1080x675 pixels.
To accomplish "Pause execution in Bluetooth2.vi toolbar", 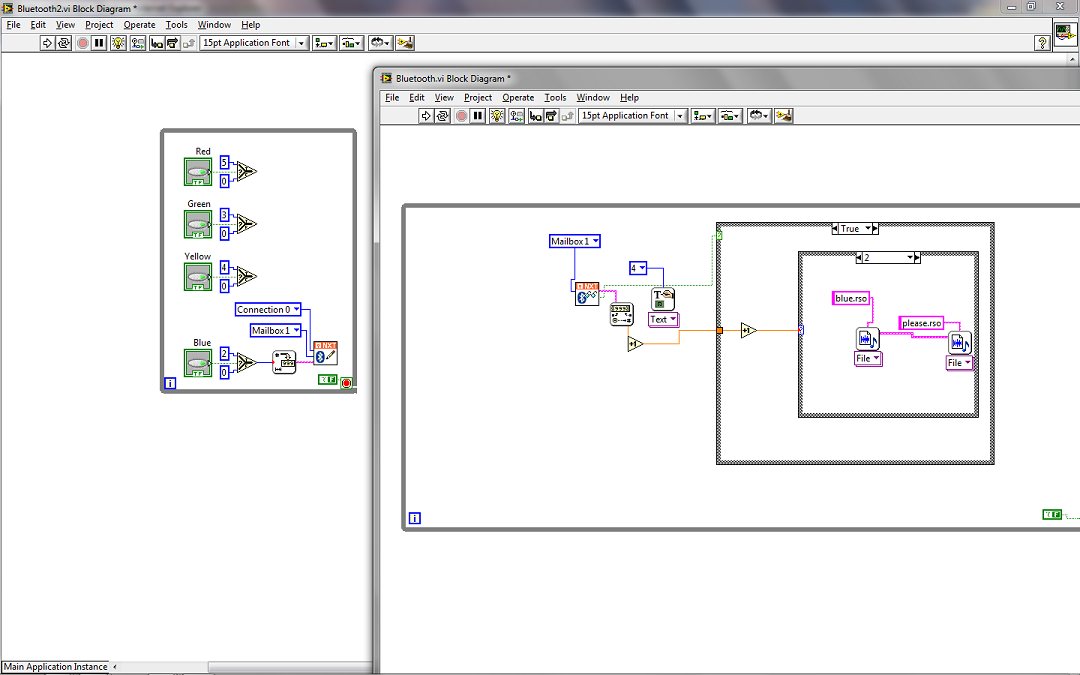I will 99,43.
